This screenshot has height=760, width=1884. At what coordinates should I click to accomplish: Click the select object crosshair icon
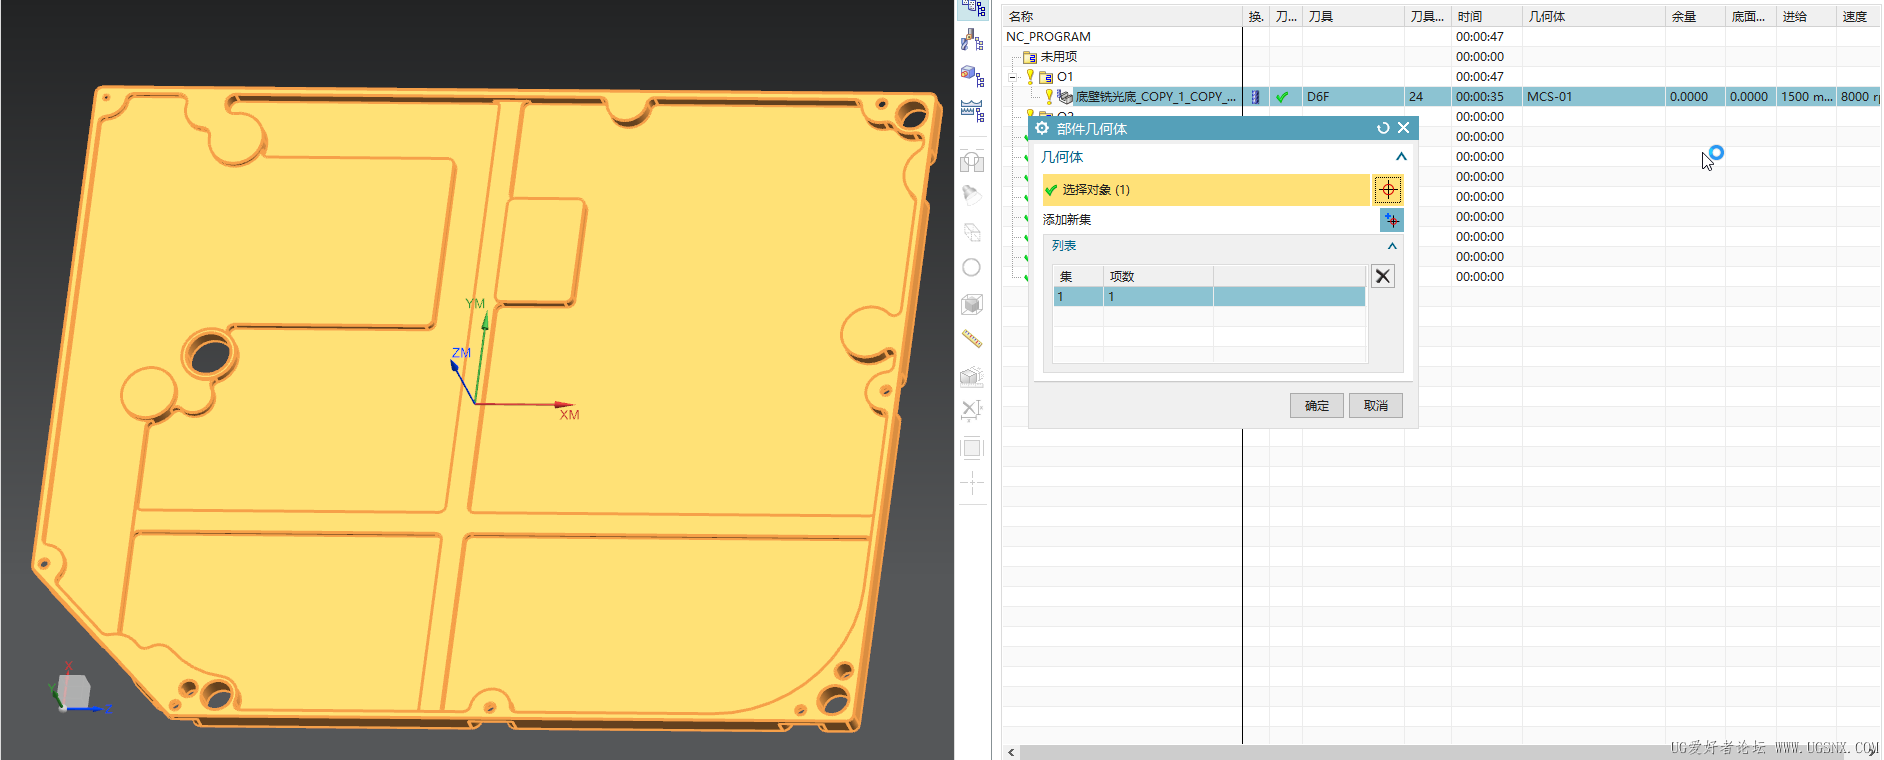point(1388,189)
